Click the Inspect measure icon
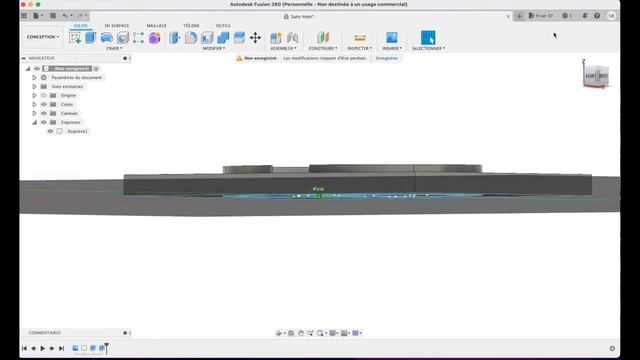The width and height of the screenshot is (640, 360). (360, 38)
